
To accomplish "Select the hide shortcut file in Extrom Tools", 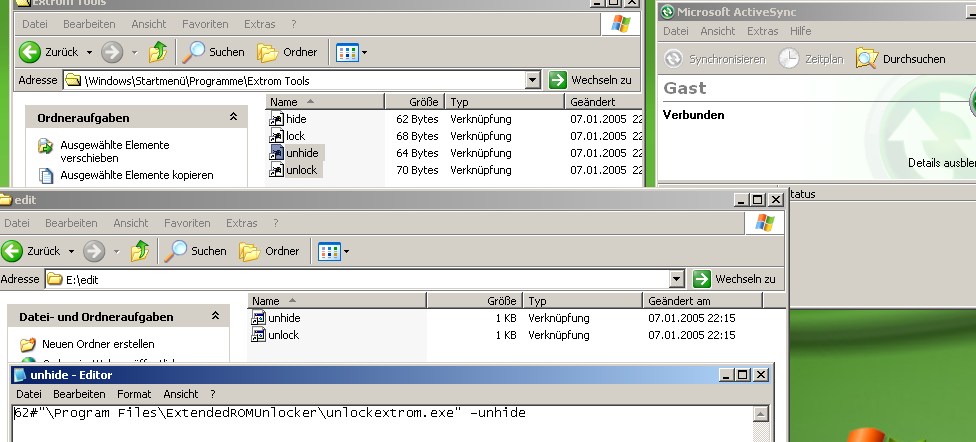I will pyautogui.click(x=296, y=119).
